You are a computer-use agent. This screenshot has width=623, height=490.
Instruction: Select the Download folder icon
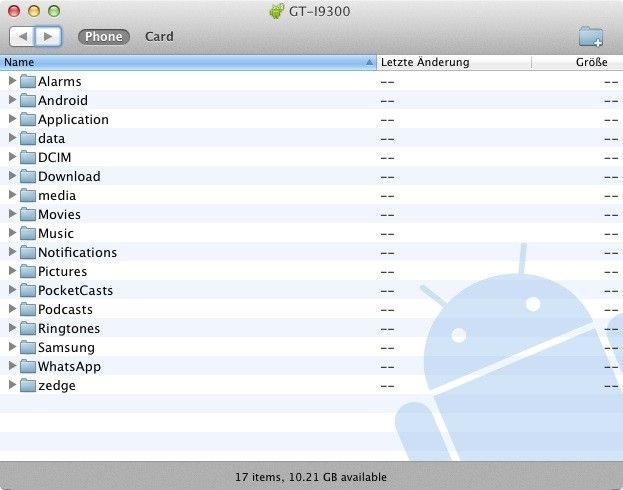[x=28, y=176]
